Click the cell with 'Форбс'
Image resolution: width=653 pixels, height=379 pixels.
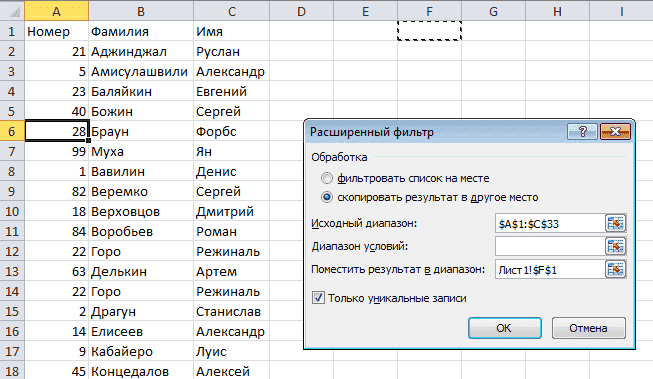pos(232,131)
